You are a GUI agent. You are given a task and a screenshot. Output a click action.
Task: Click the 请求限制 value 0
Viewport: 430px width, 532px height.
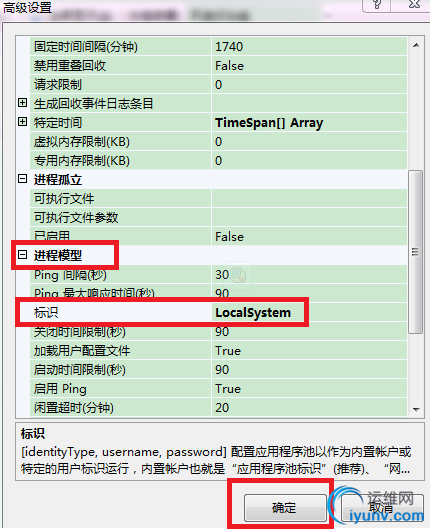click(x=309, y=84)
